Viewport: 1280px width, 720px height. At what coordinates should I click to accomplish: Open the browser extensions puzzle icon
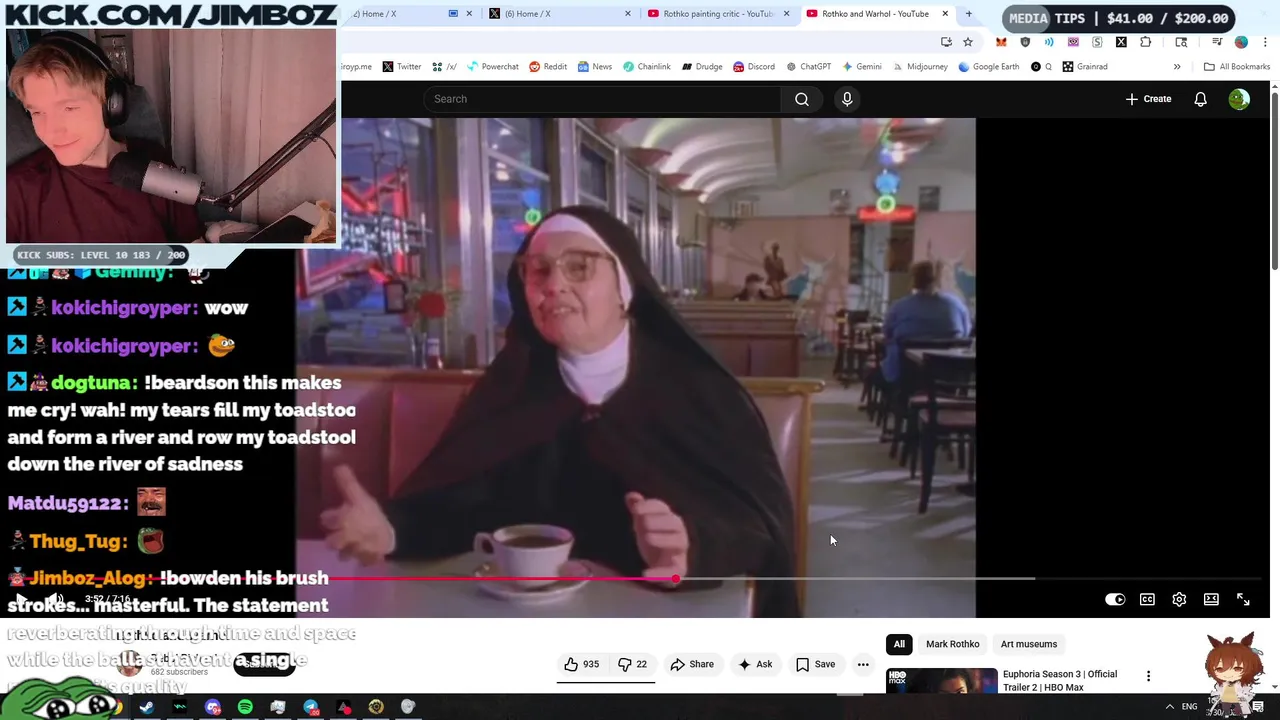(1146, 42)
